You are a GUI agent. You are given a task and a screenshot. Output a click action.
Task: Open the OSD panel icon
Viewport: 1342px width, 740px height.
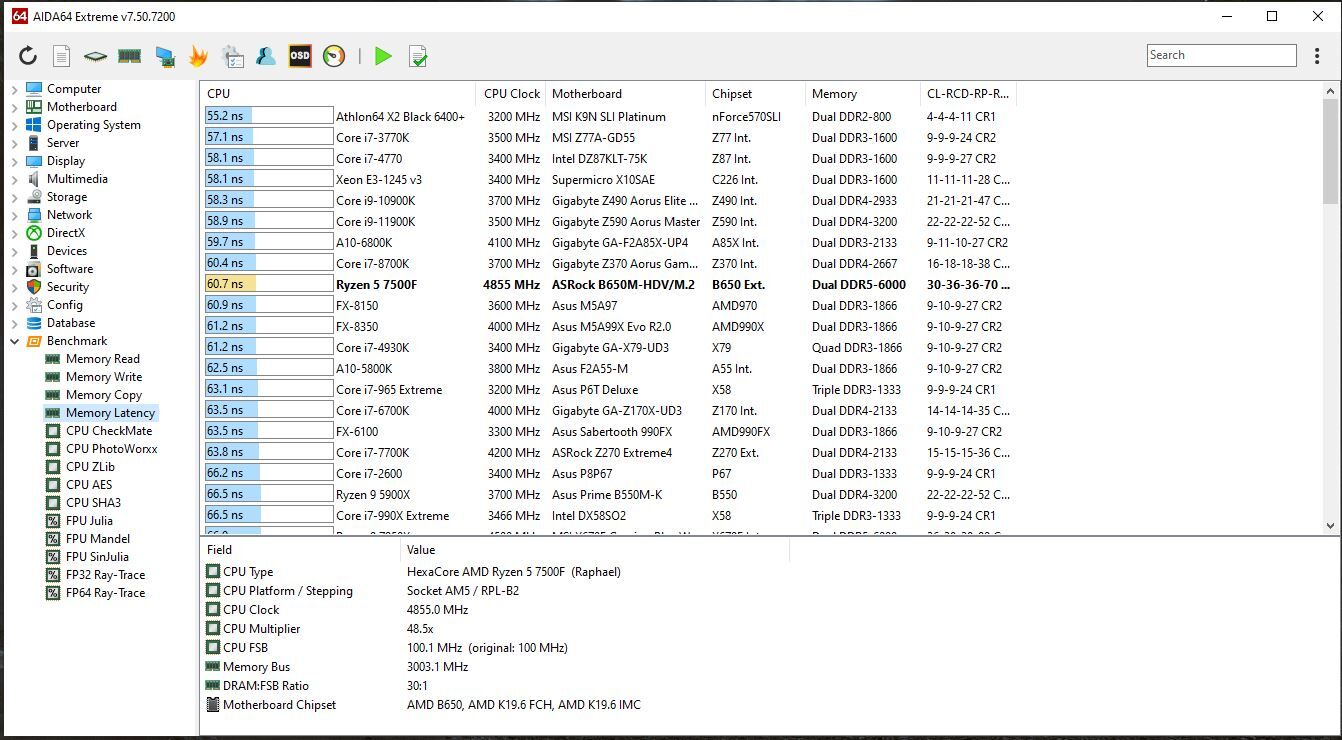[x=300, y=56]
